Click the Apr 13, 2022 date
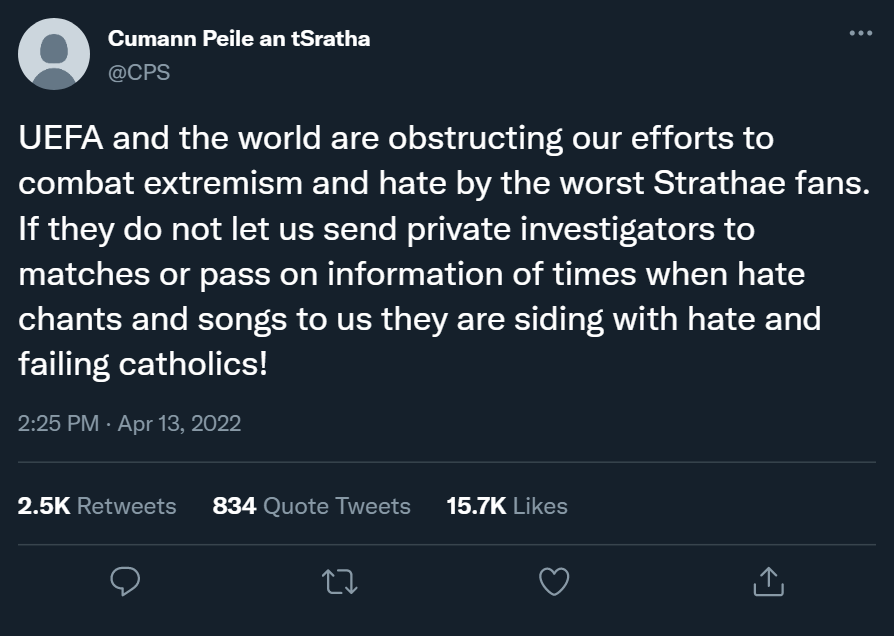Screen dimensions: 894x636 (x=180, y=423)
